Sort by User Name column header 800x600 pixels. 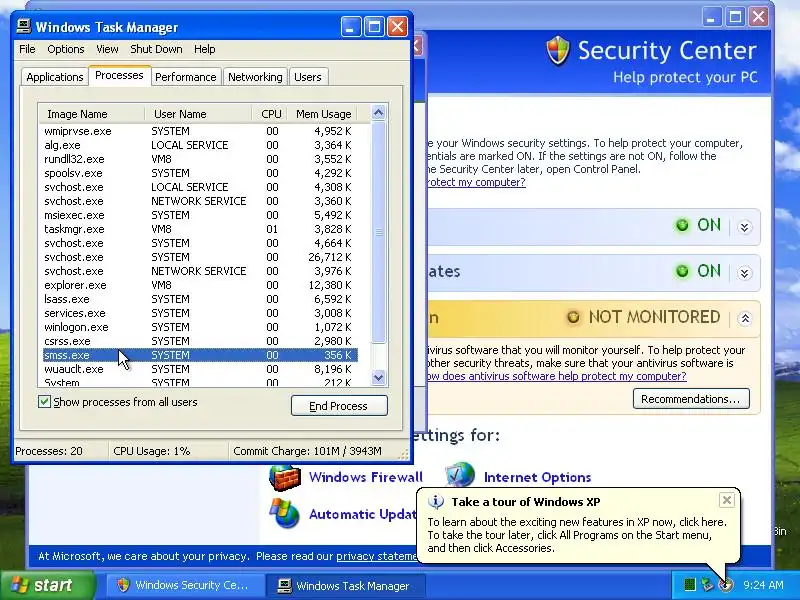(x=198, y=114)
